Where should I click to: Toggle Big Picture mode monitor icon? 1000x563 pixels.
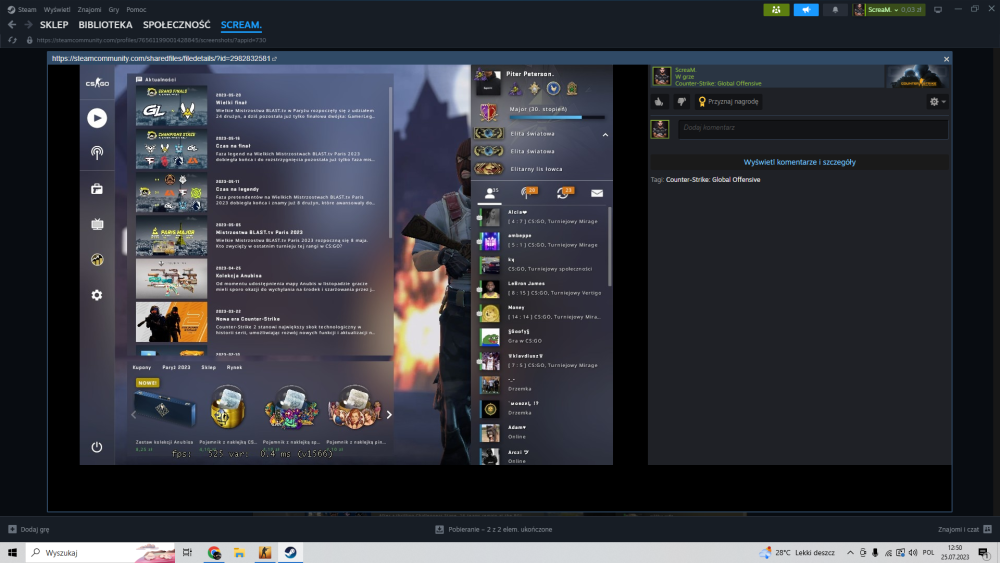[938, 10]
